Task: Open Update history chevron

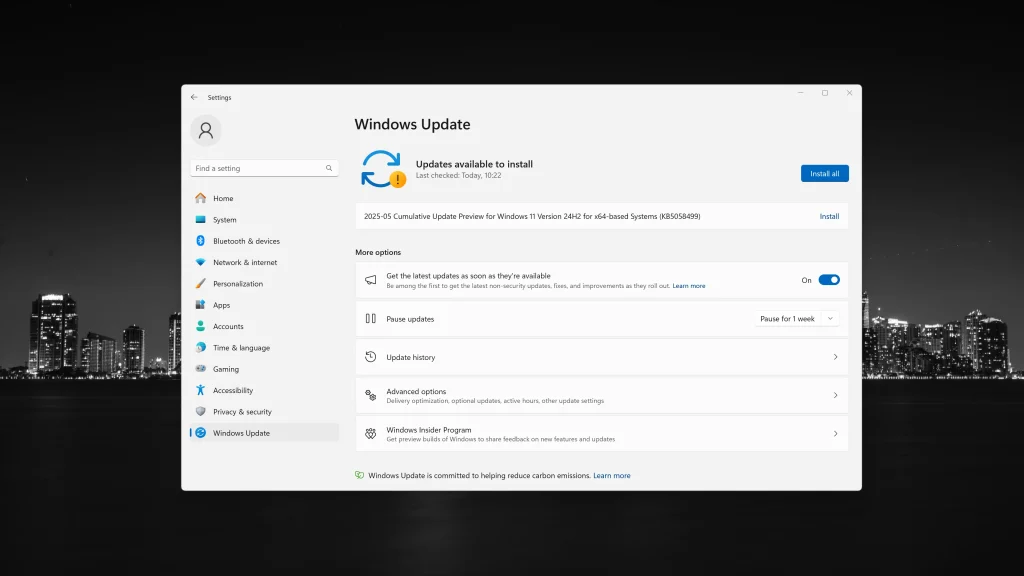Action: click(x=835, y=357)
